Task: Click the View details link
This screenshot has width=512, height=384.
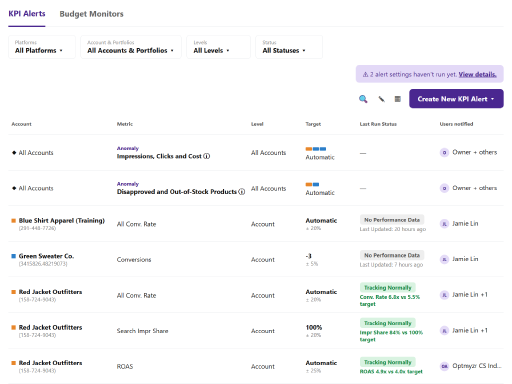Action: (477, 74)
